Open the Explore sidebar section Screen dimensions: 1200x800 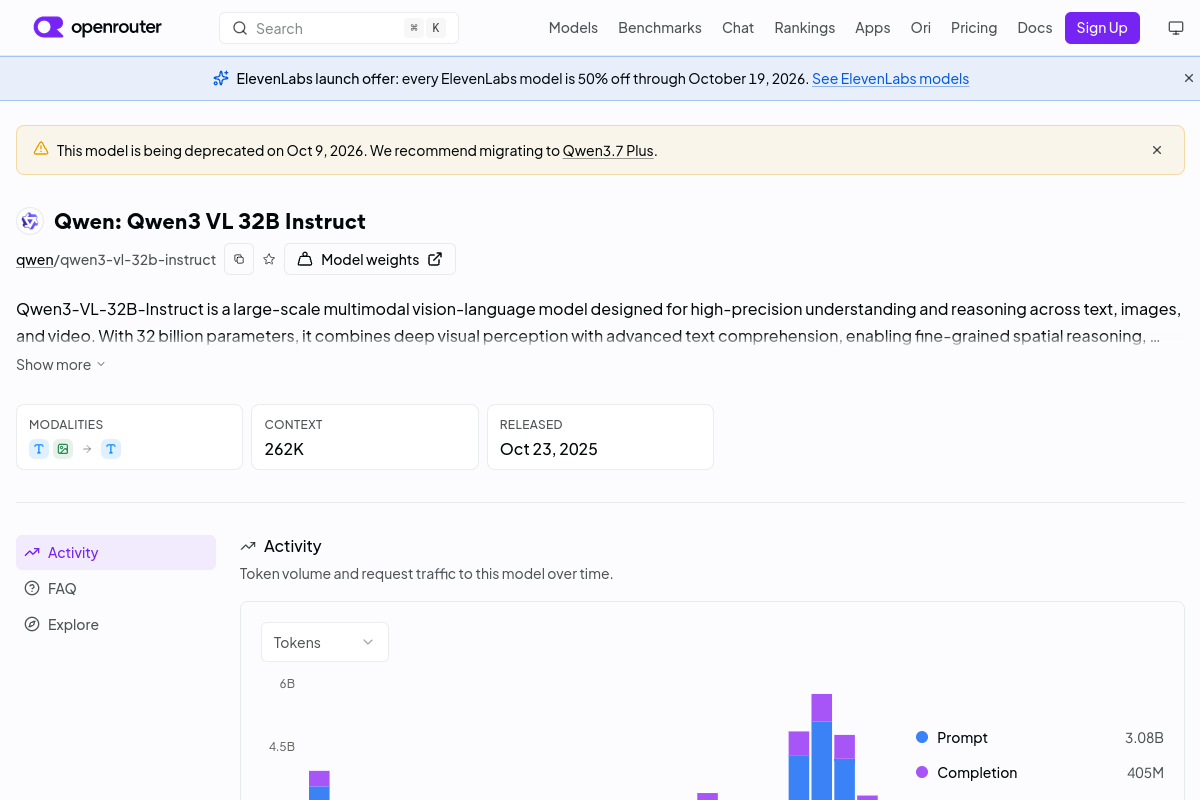pyautogui.click(x=116, y=624)
